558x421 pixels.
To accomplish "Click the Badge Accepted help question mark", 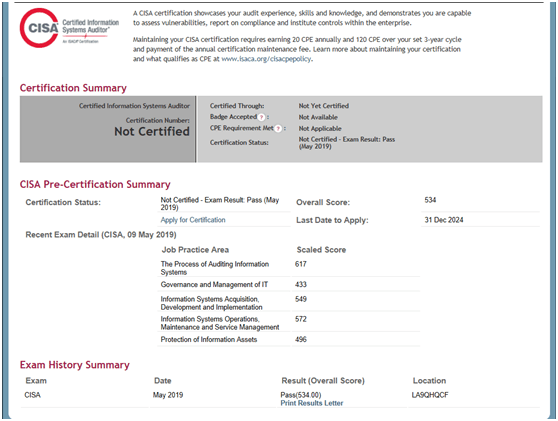I will pyautogui.click(x=261, y=117).
